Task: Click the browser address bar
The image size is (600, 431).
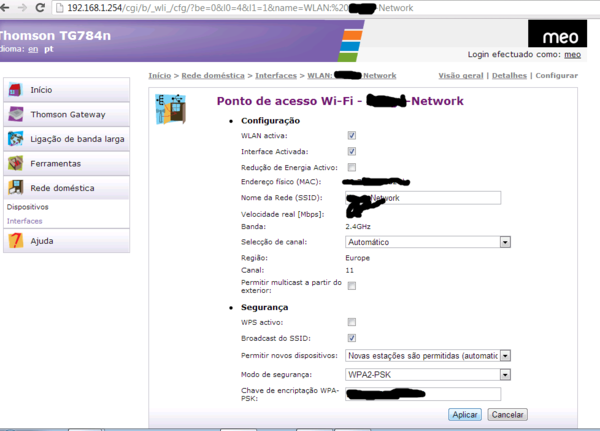Action: click(326, 8)
